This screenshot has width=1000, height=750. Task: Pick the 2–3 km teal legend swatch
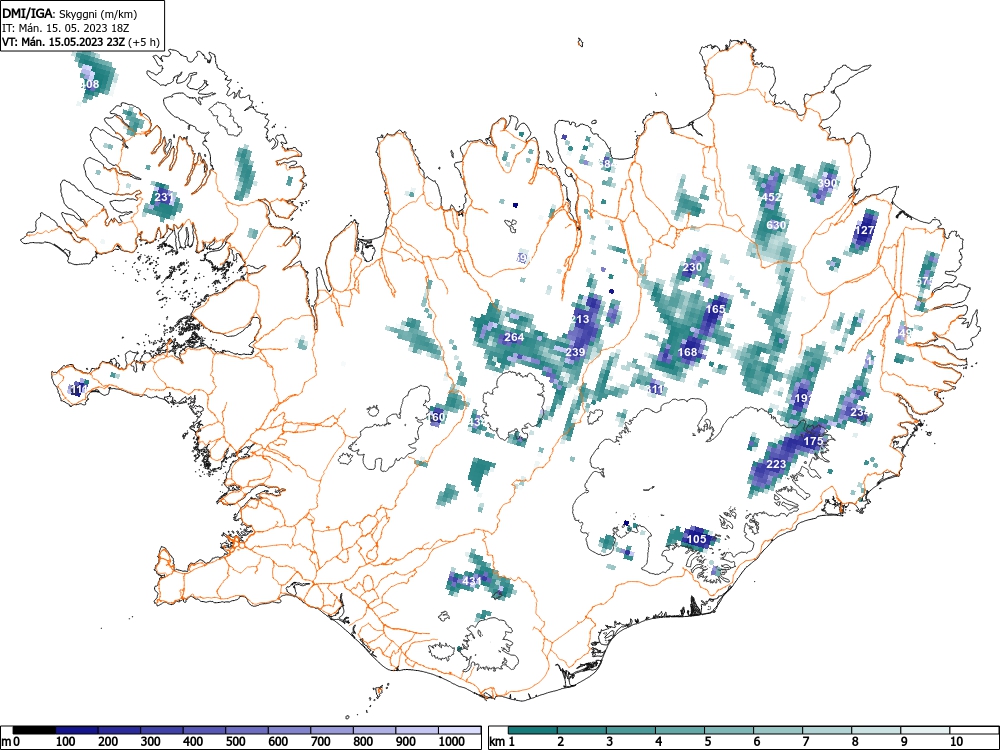pos(582,730)
